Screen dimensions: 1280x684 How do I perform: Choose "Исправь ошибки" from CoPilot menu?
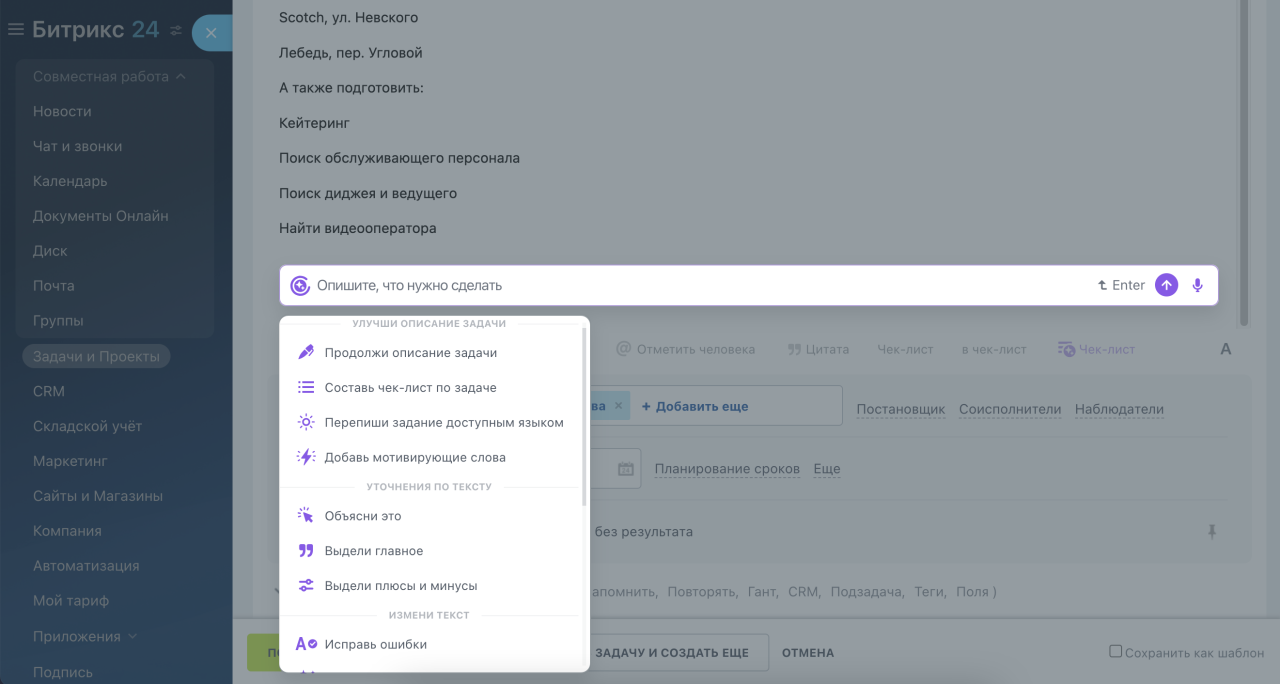375,645
